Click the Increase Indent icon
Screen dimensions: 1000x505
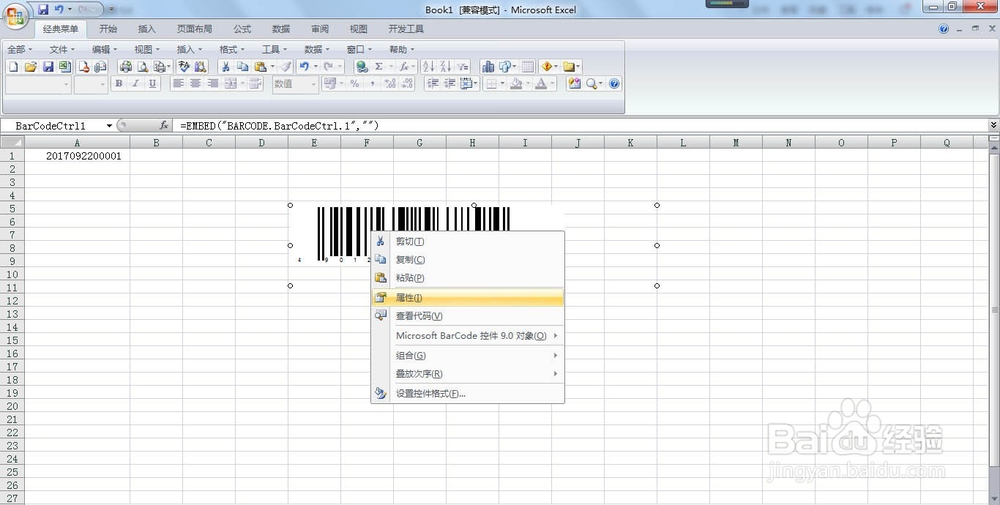click(x=450, y=84)
